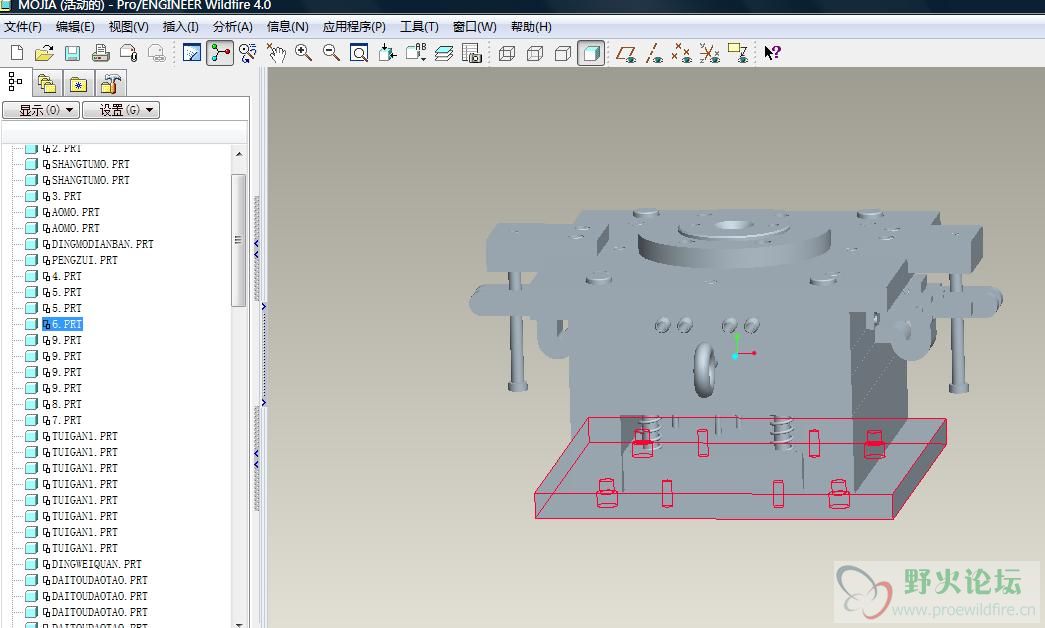Select 4.PRT in the model tree

[x=67, y=276]
